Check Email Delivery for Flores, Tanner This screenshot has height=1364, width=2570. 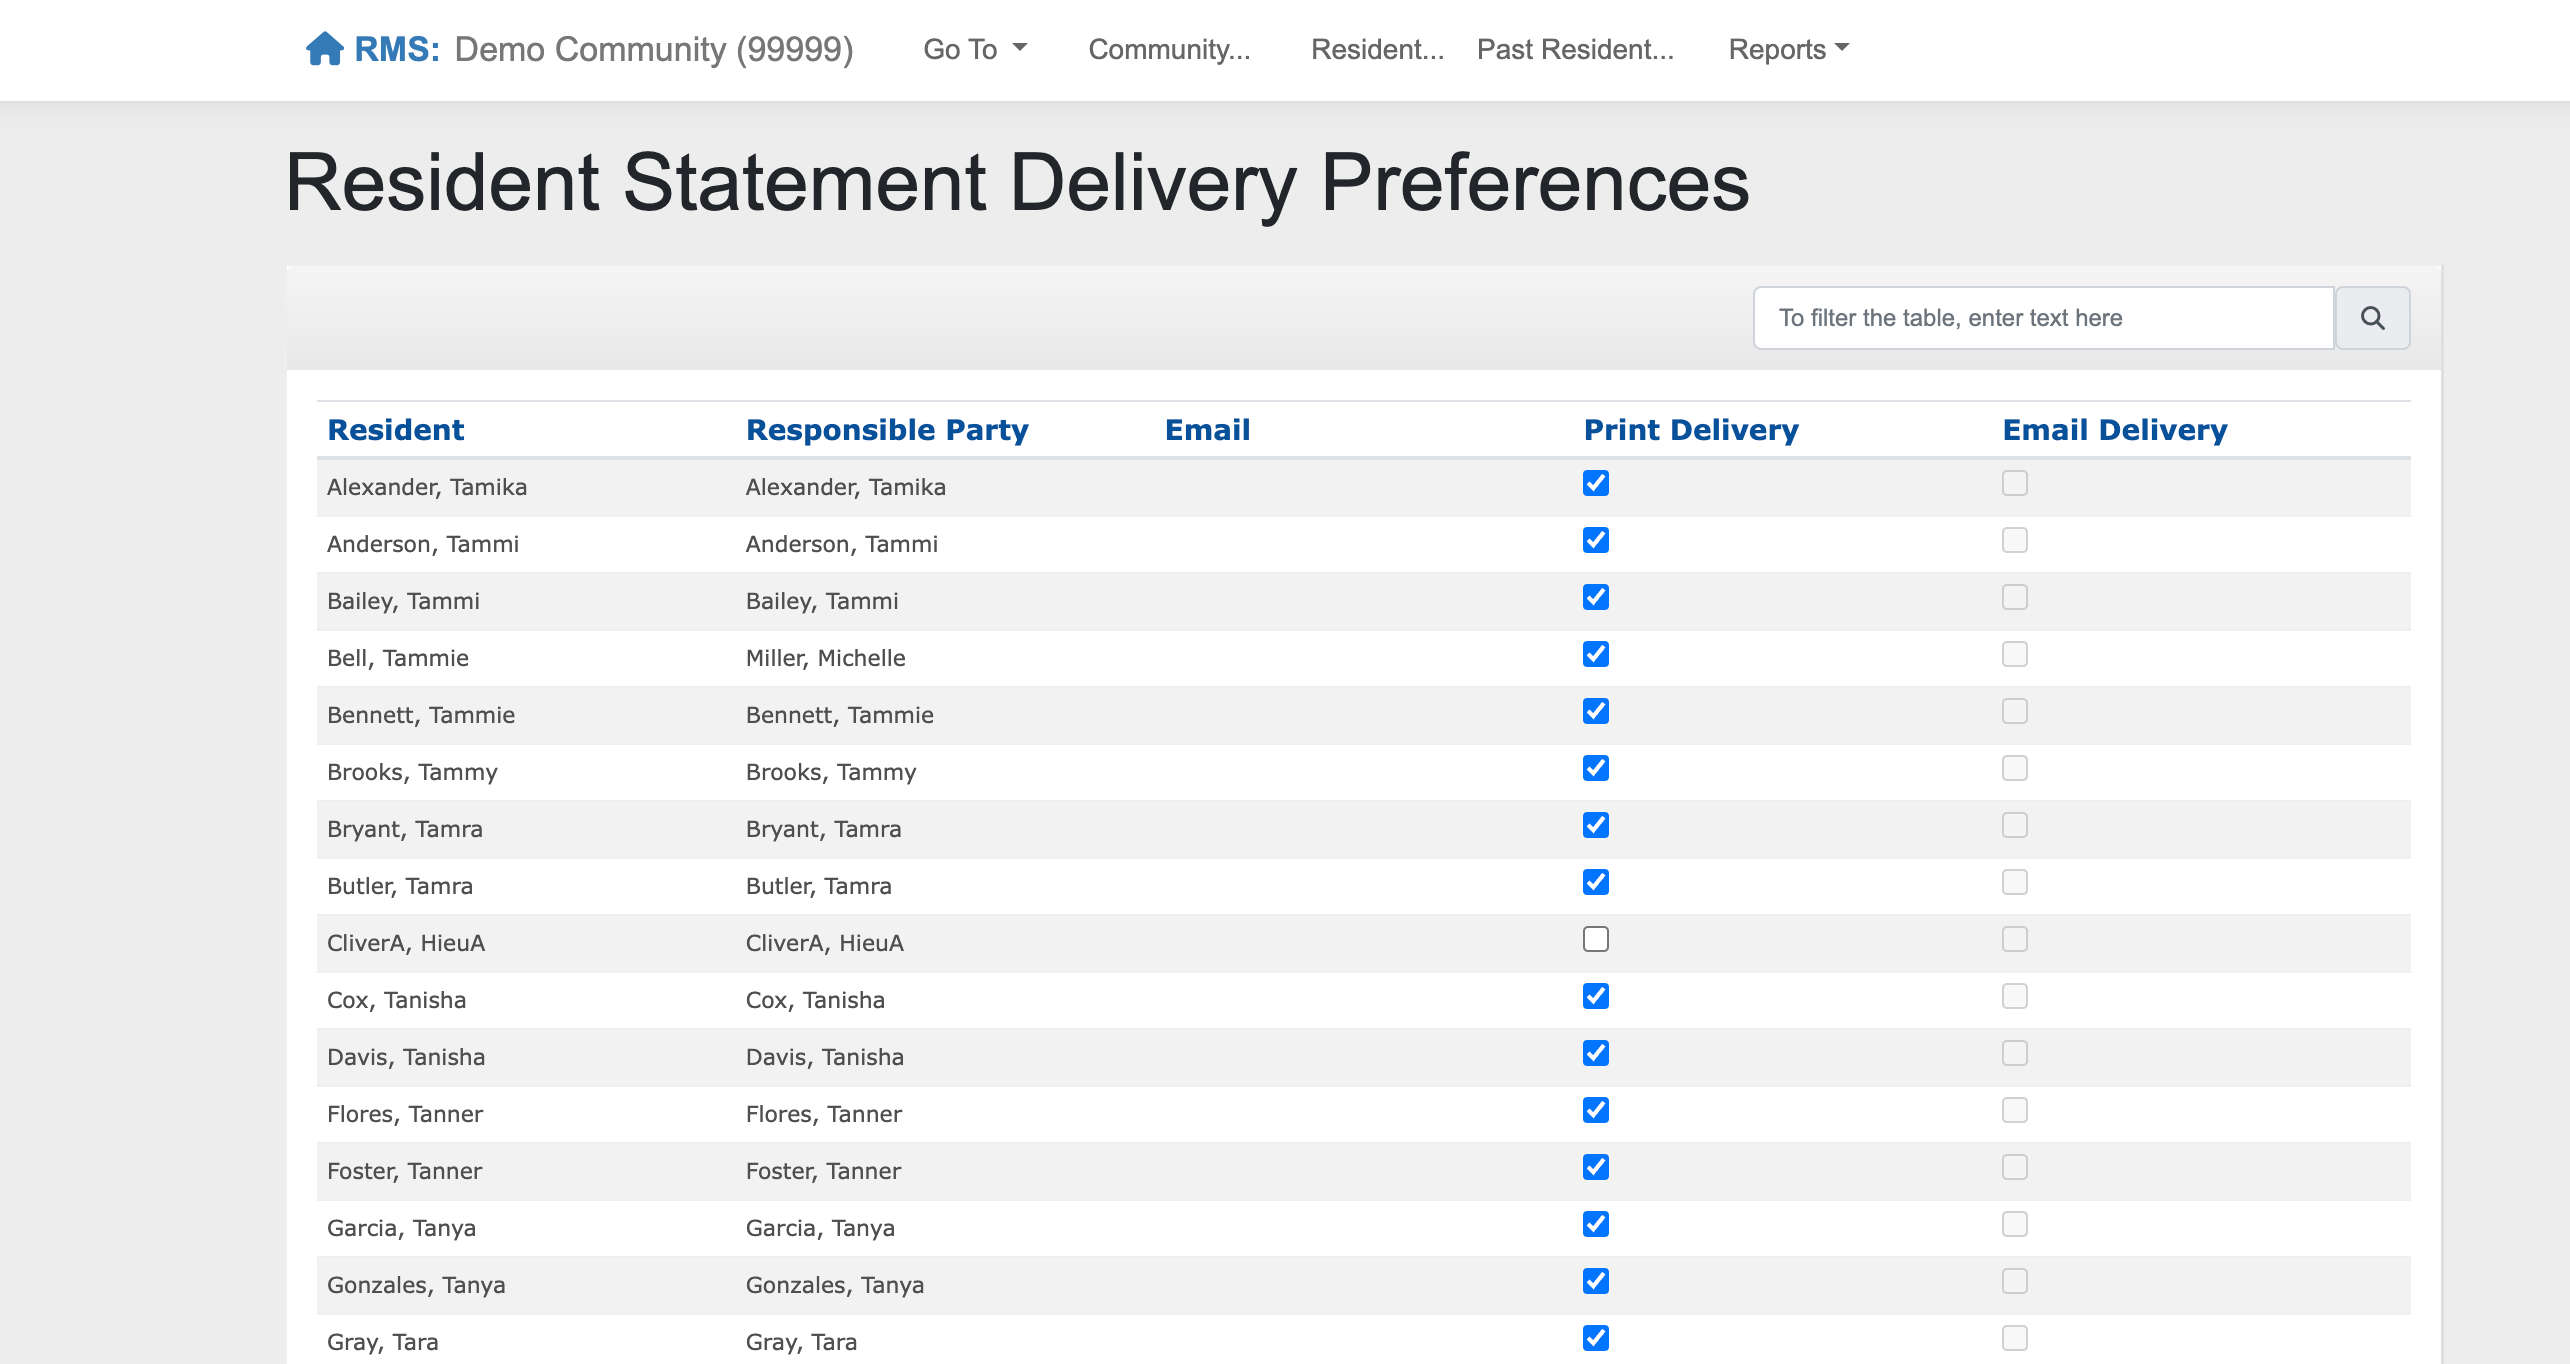(x=2015, y=1110)
